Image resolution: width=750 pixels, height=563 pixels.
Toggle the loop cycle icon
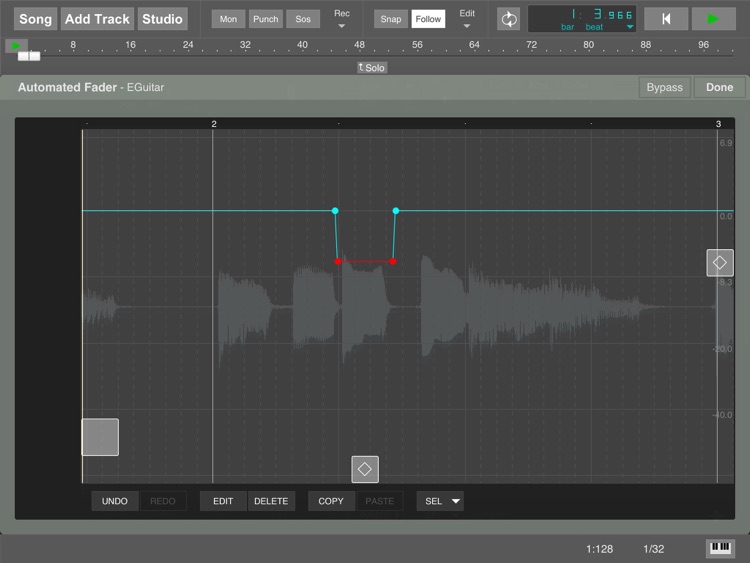click(508, 19)
